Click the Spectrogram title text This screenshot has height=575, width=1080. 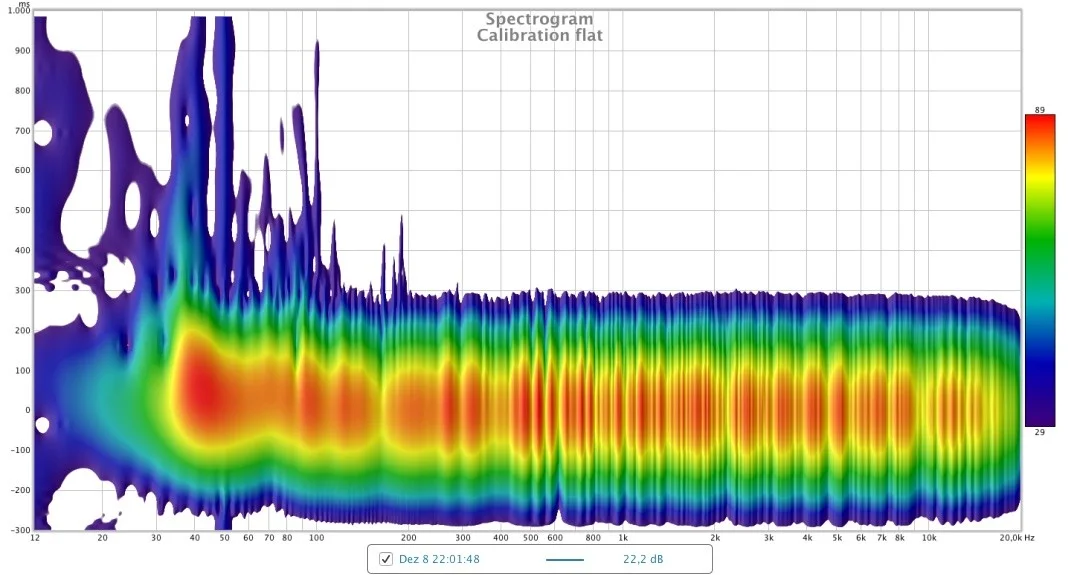(539, 19)
